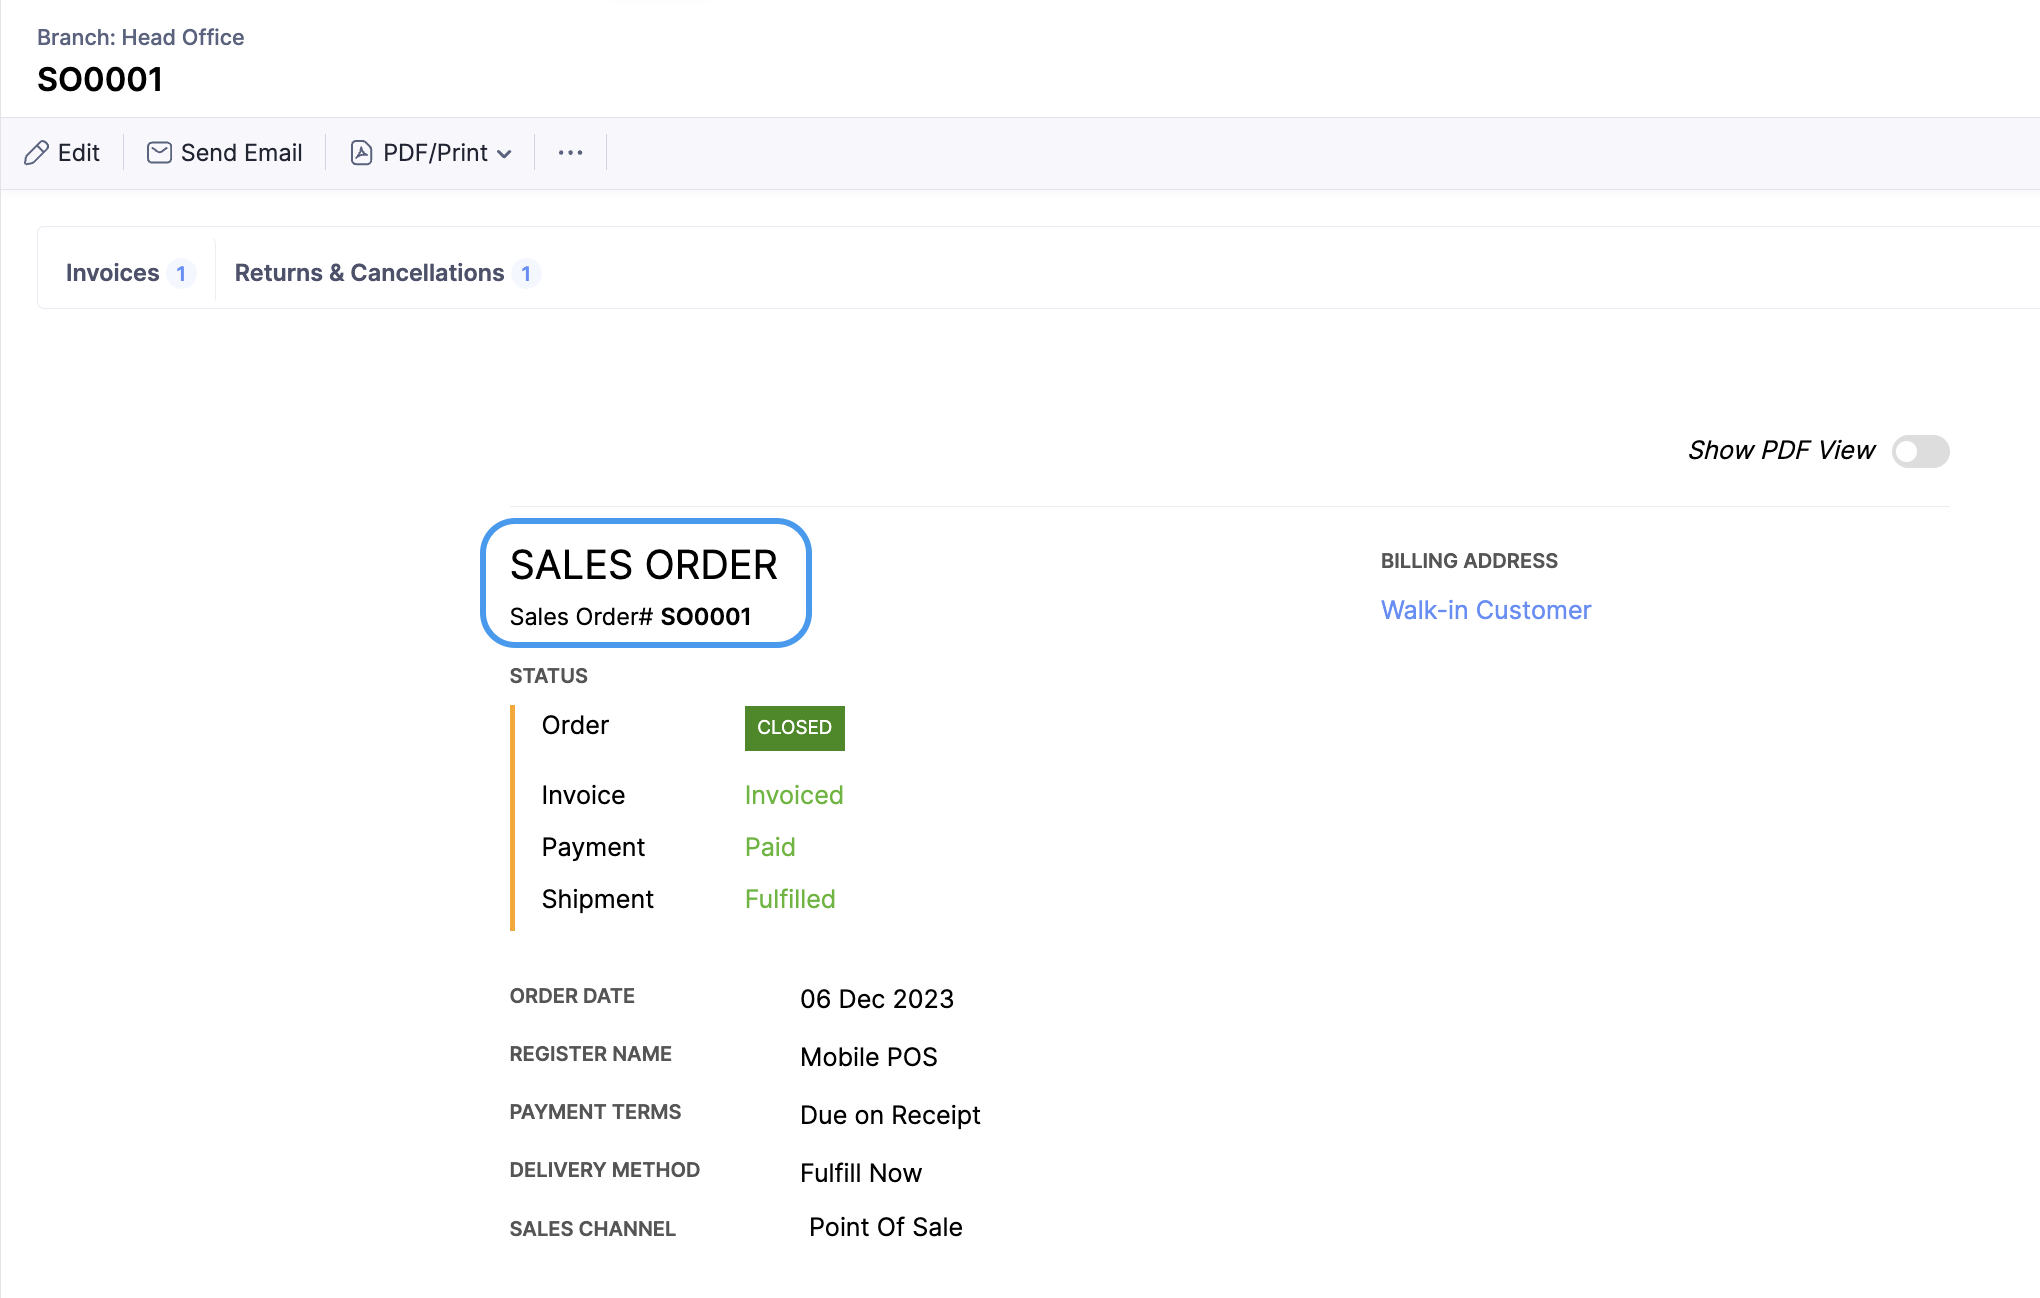Click the PDF document icon
Image resolution: width=2040 pixels, height=1298 pixels.
coord(361,153)
